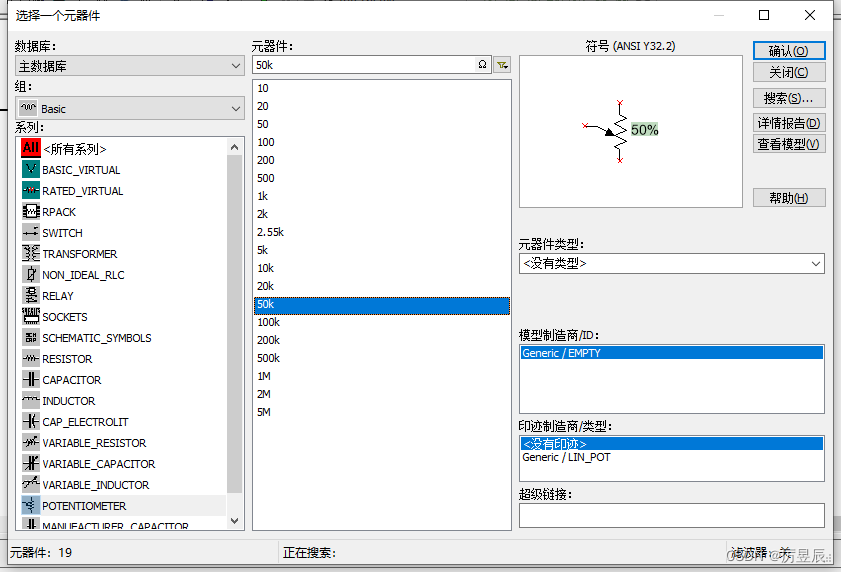
Task: Choose the TRANSFORMER series icon
Action: [31, 254]
